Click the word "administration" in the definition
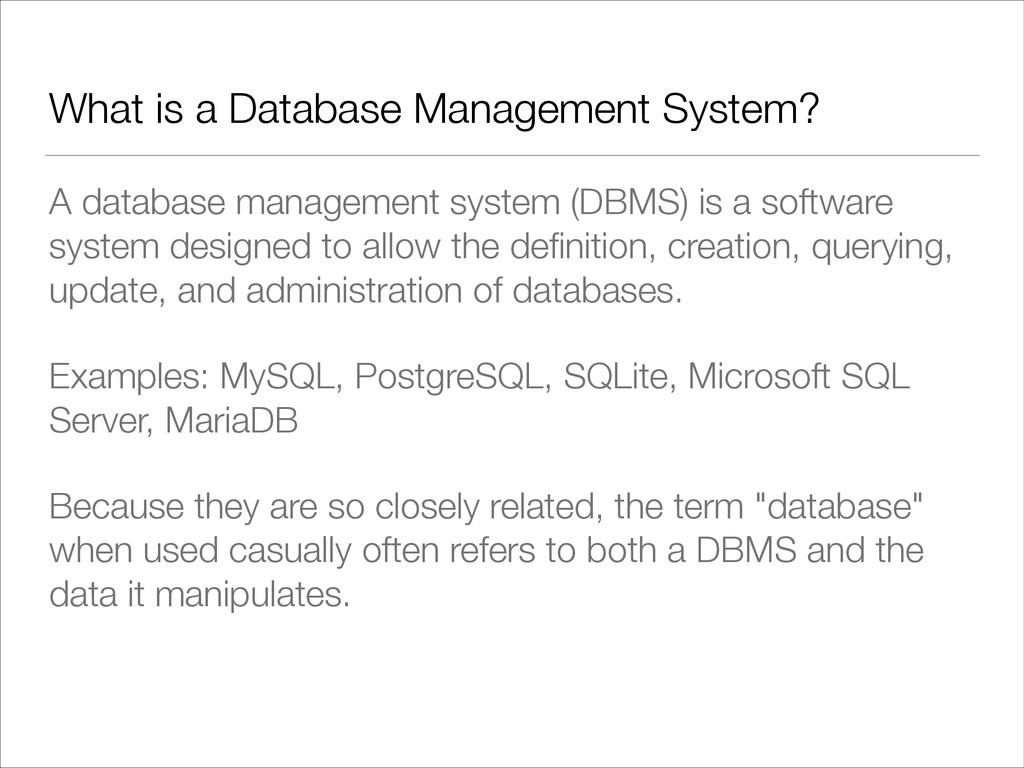The image size is (1024, 768). pyautogui.click(x=354, y=291)
